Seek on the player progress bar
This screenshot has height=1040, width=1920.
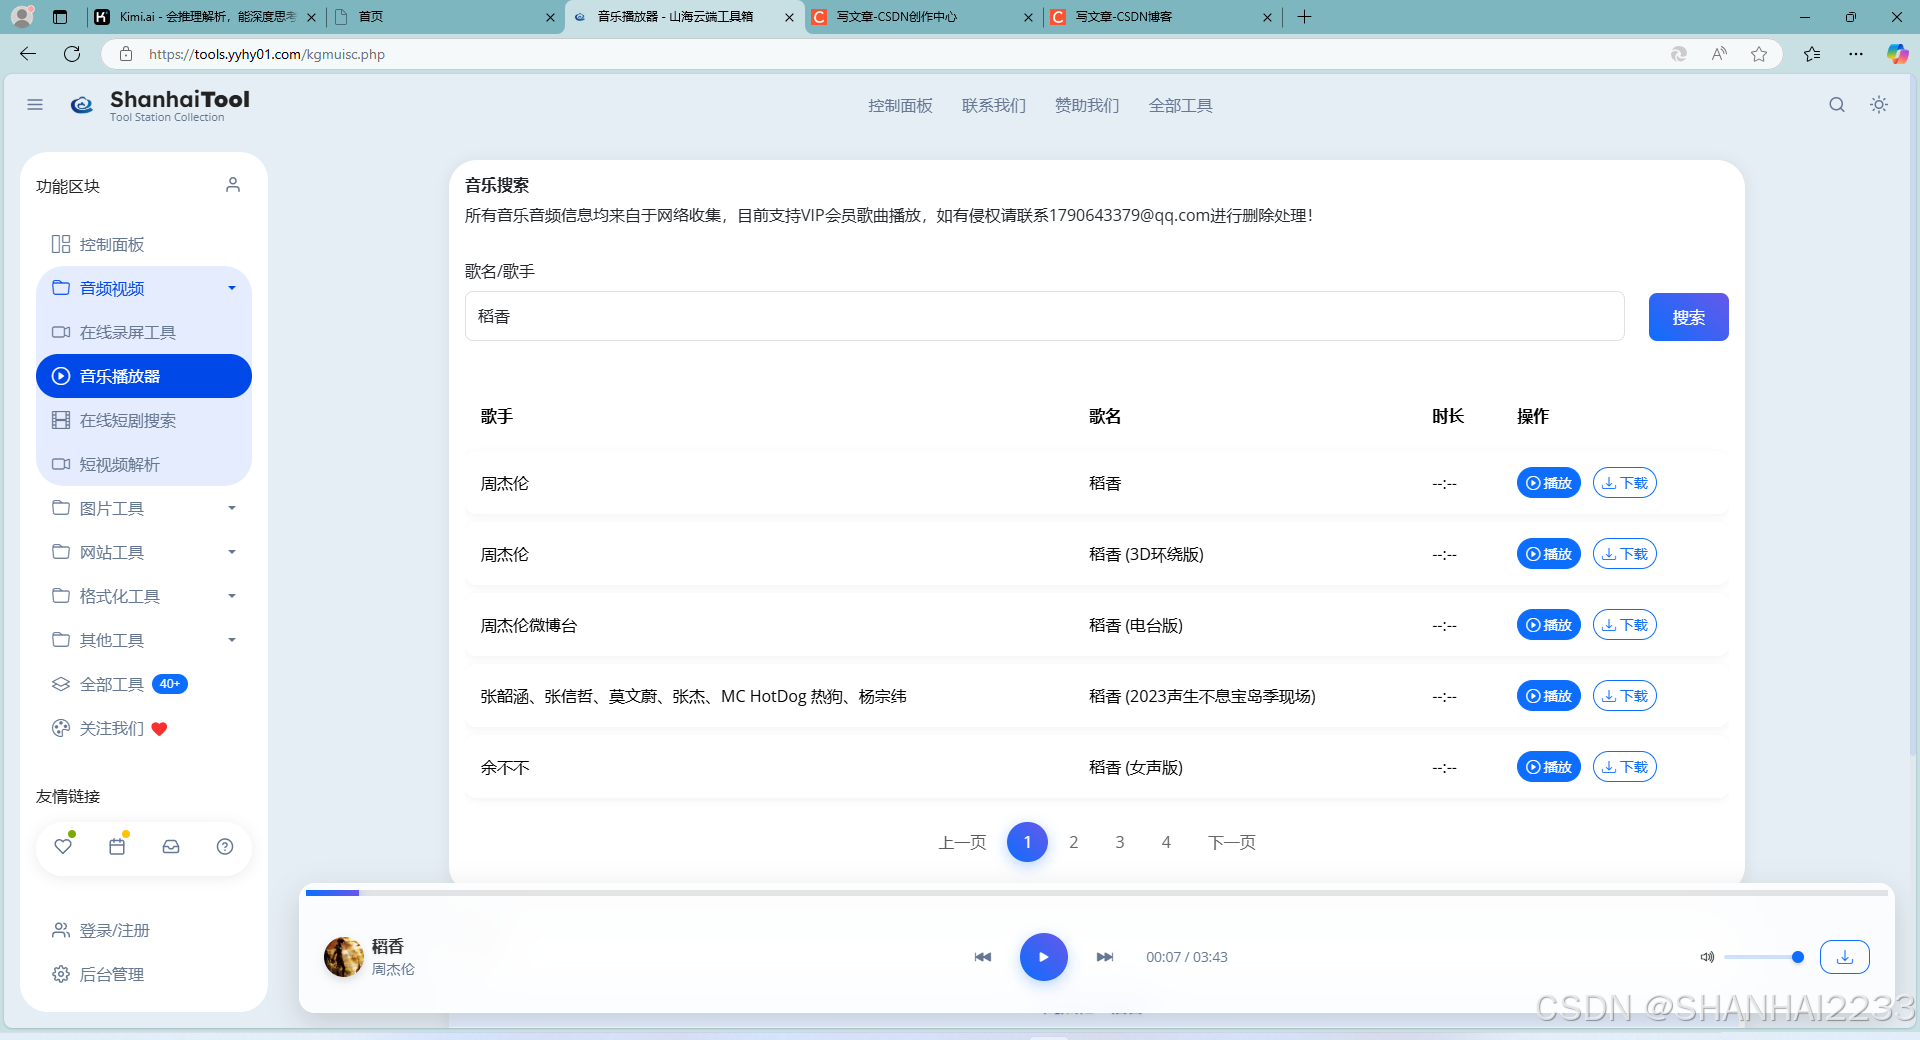click(x=1096, y=892)
